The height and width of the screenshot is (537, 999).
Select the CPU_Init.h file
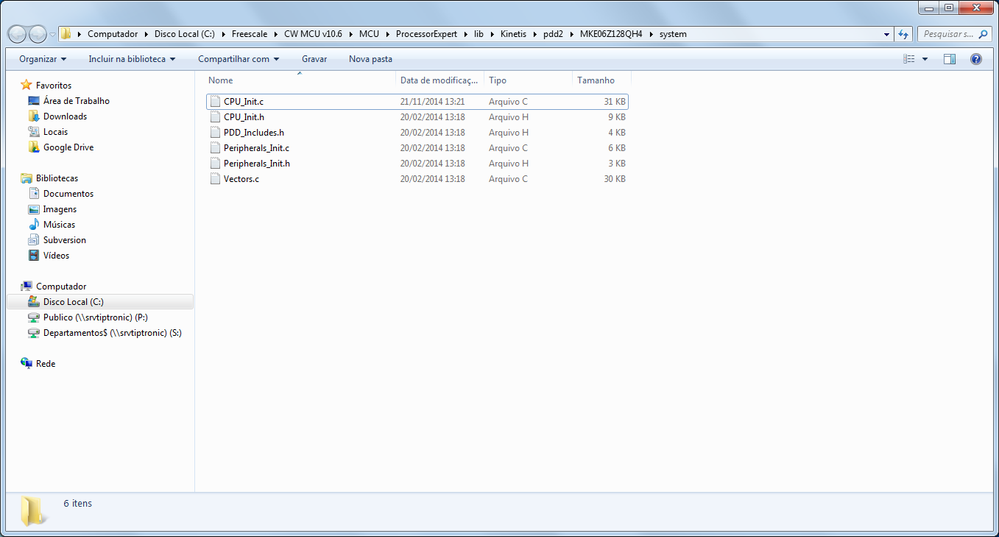coord(417,117)
